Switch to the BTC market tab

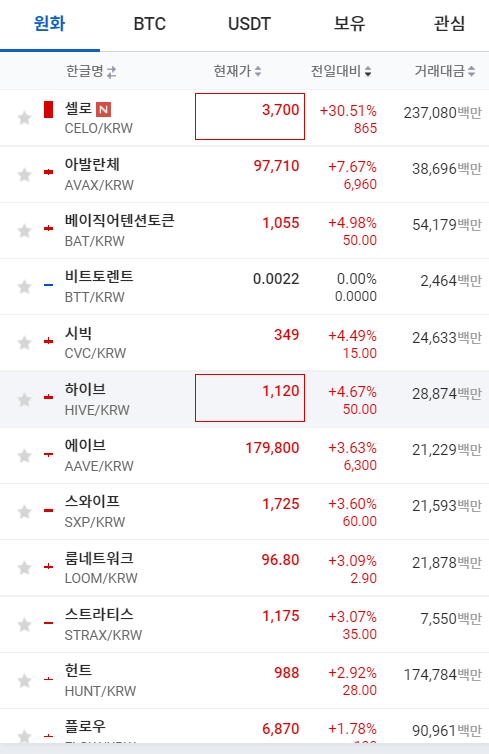[x=150, y=24]
